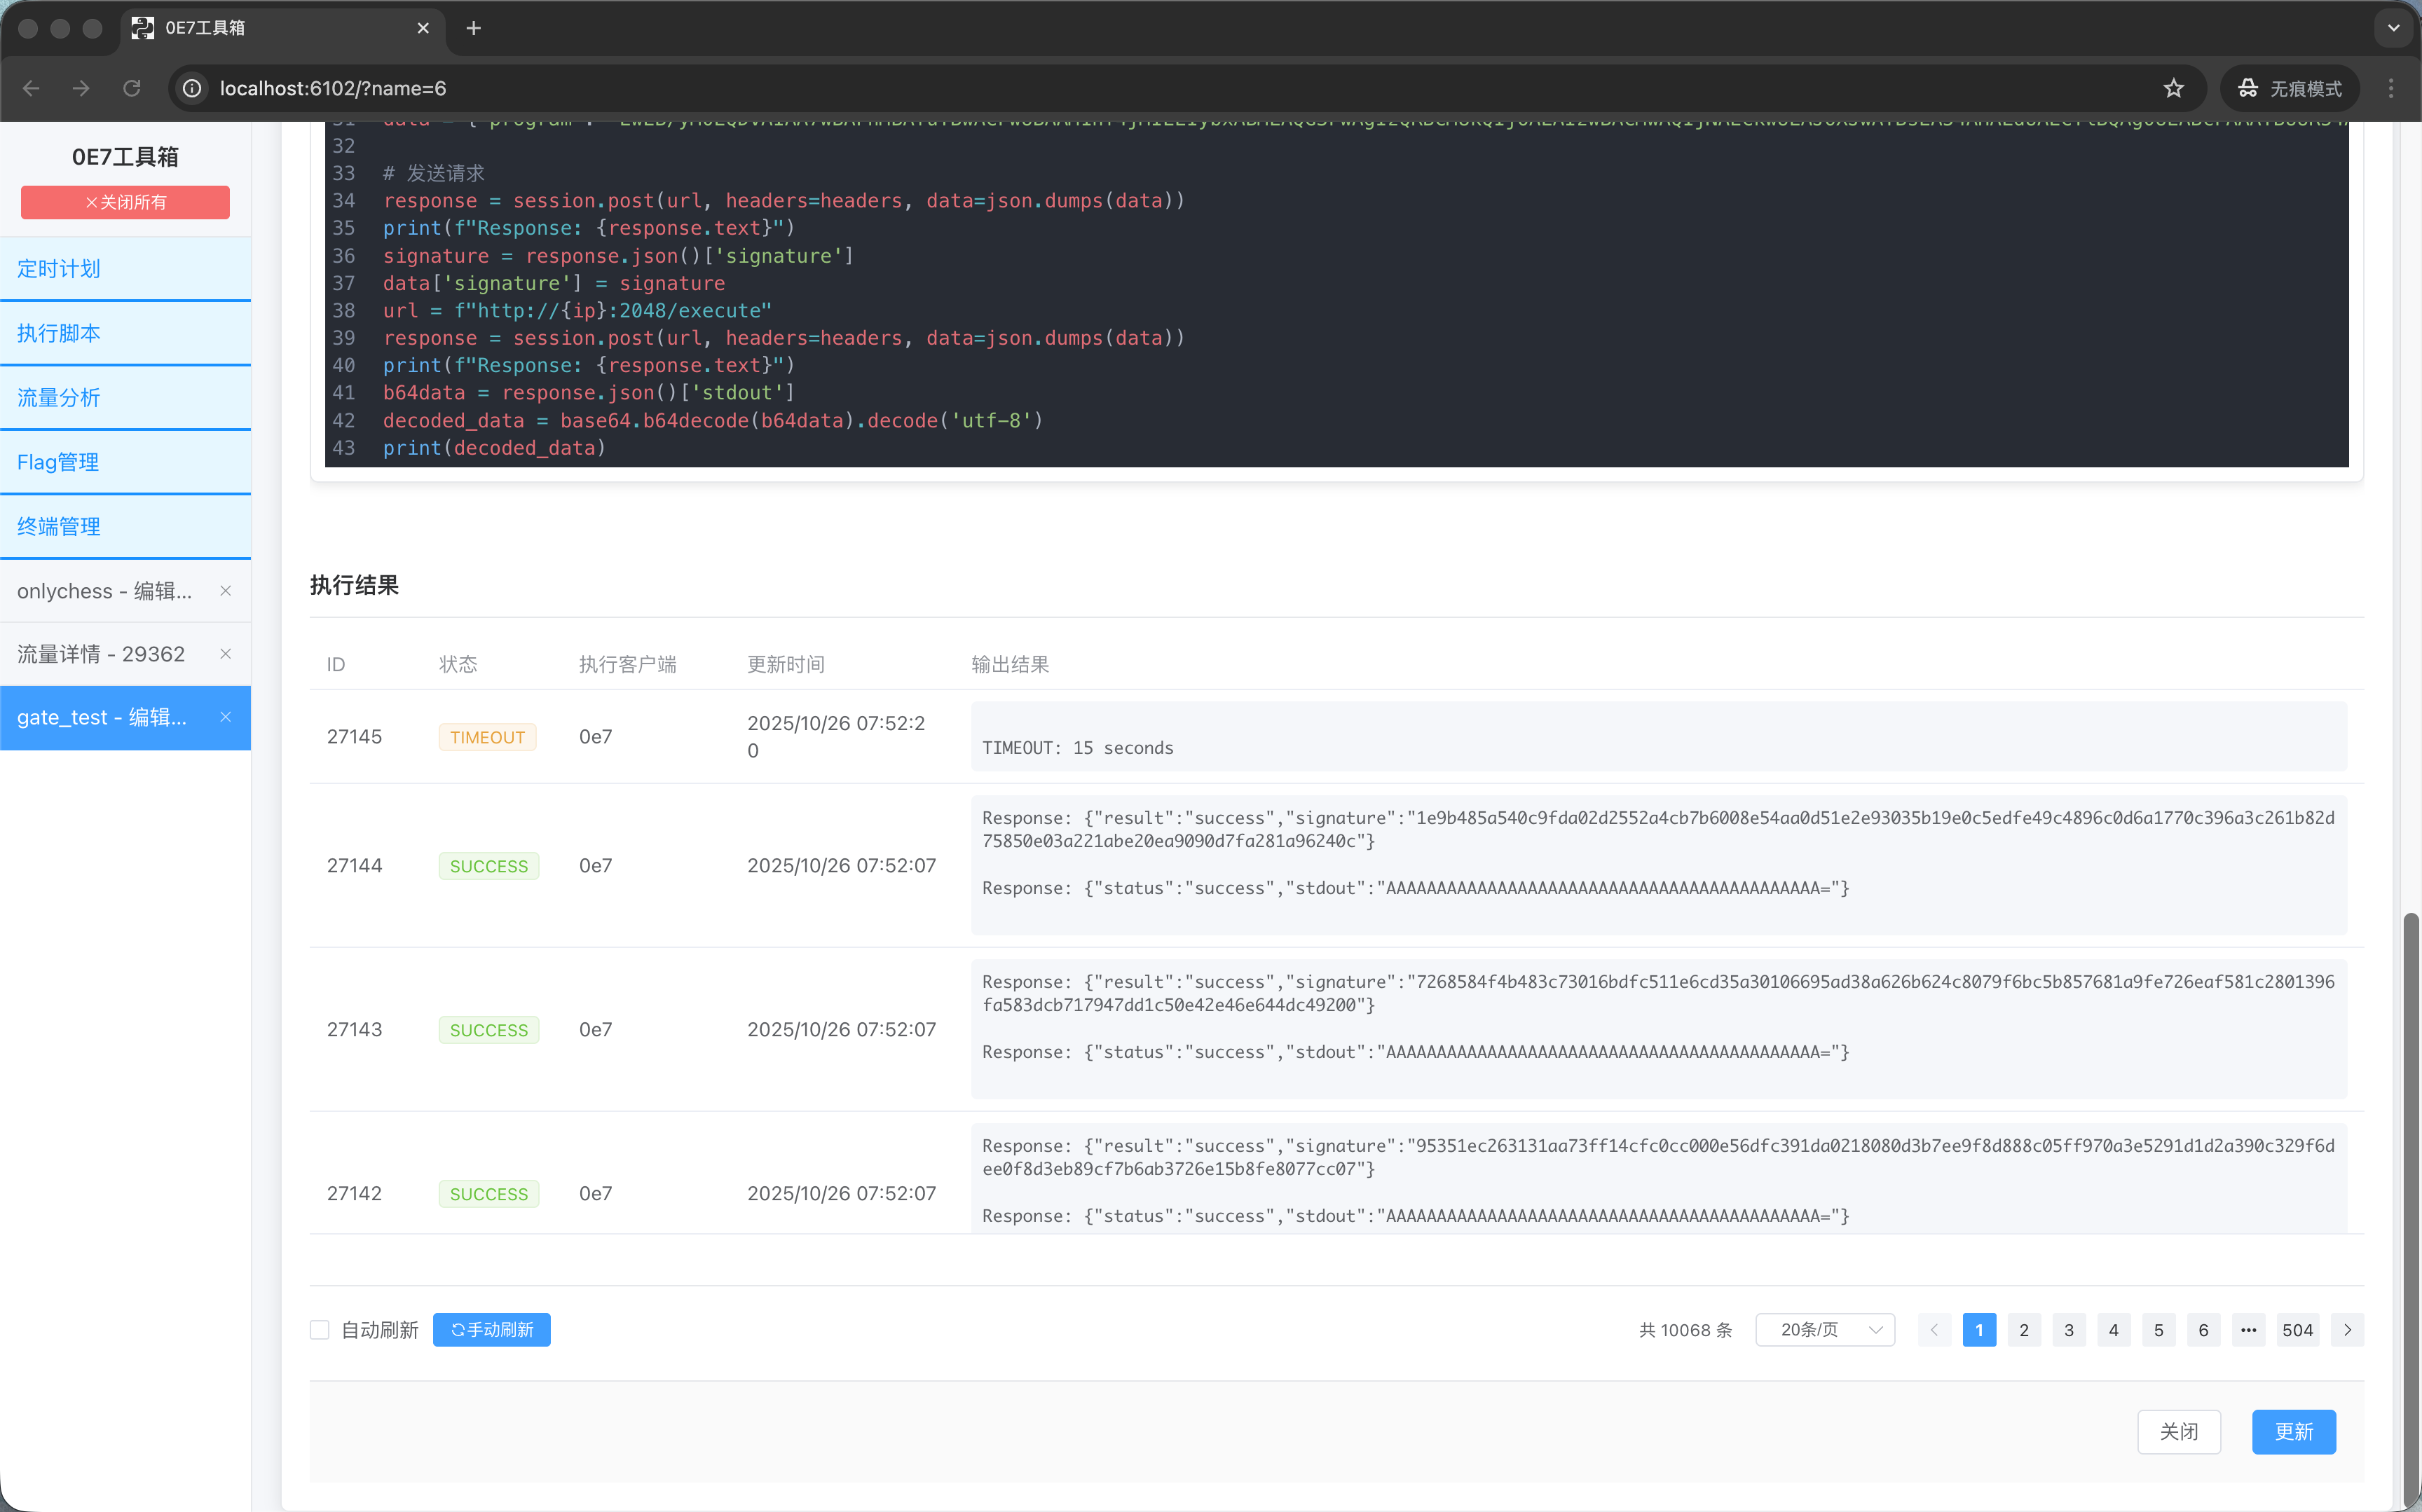Go to next results page using the right chevron
The width and height of the screenshot is (2422, 1512).
pos(2347,1330)
